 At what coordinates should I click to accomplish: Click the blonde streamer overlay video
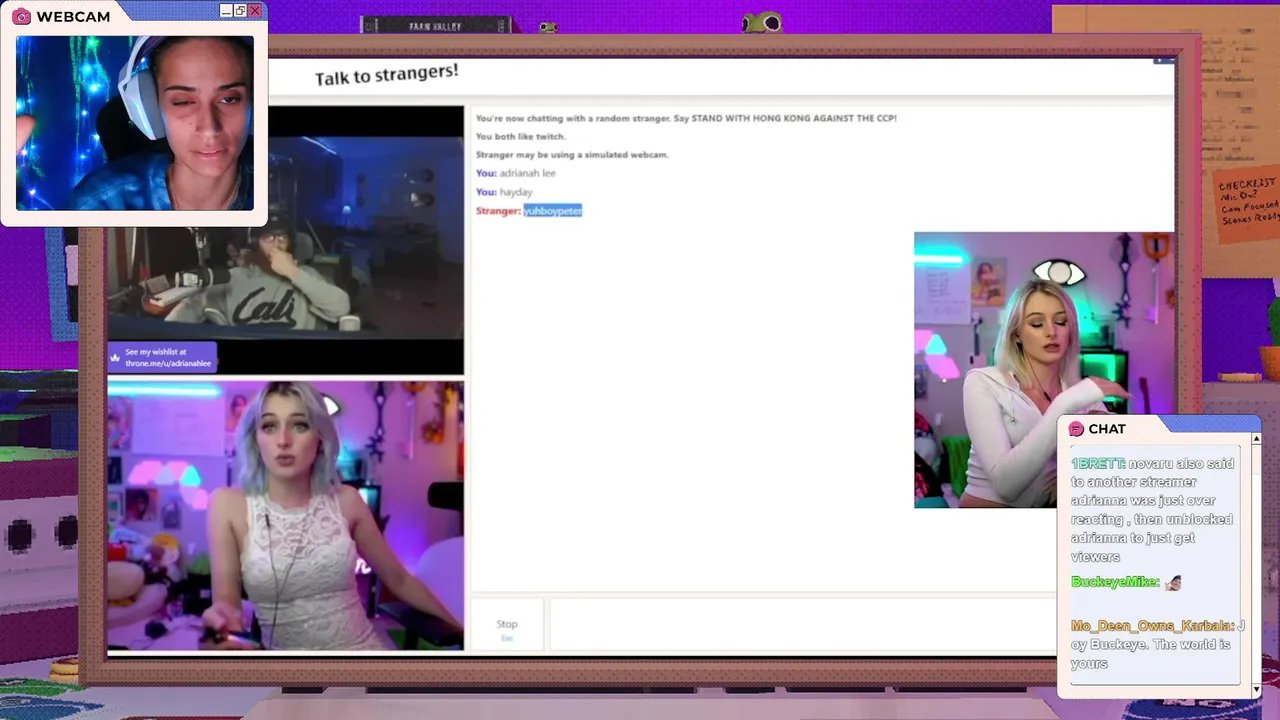point(1043,370)
